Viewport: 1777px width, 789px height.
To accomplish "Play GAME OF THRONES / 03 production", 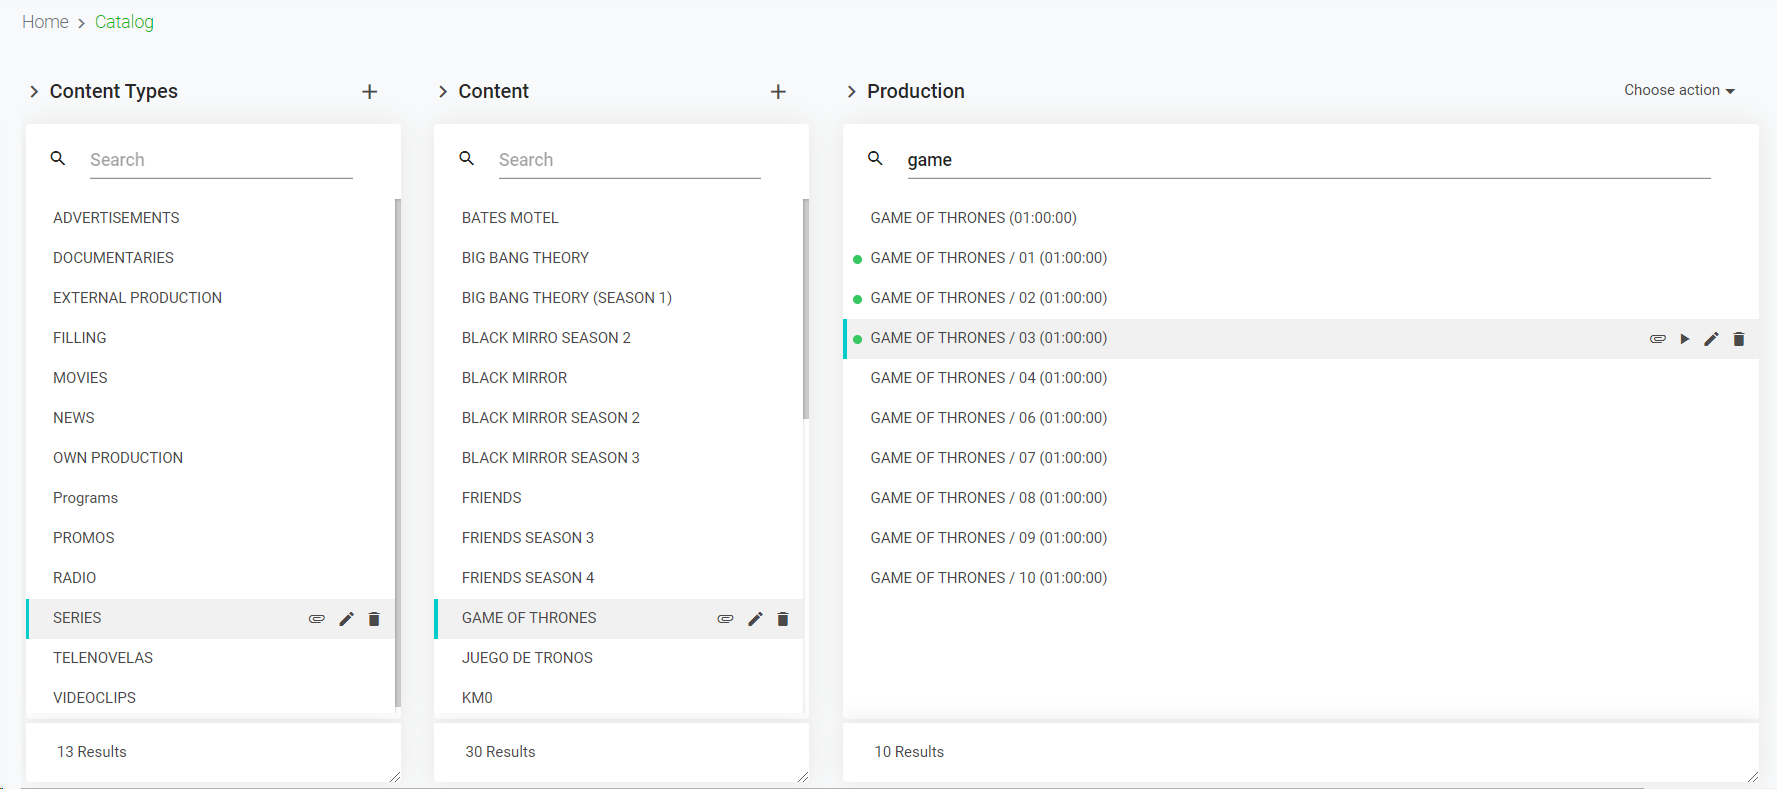I will [x=1684, y=339].
